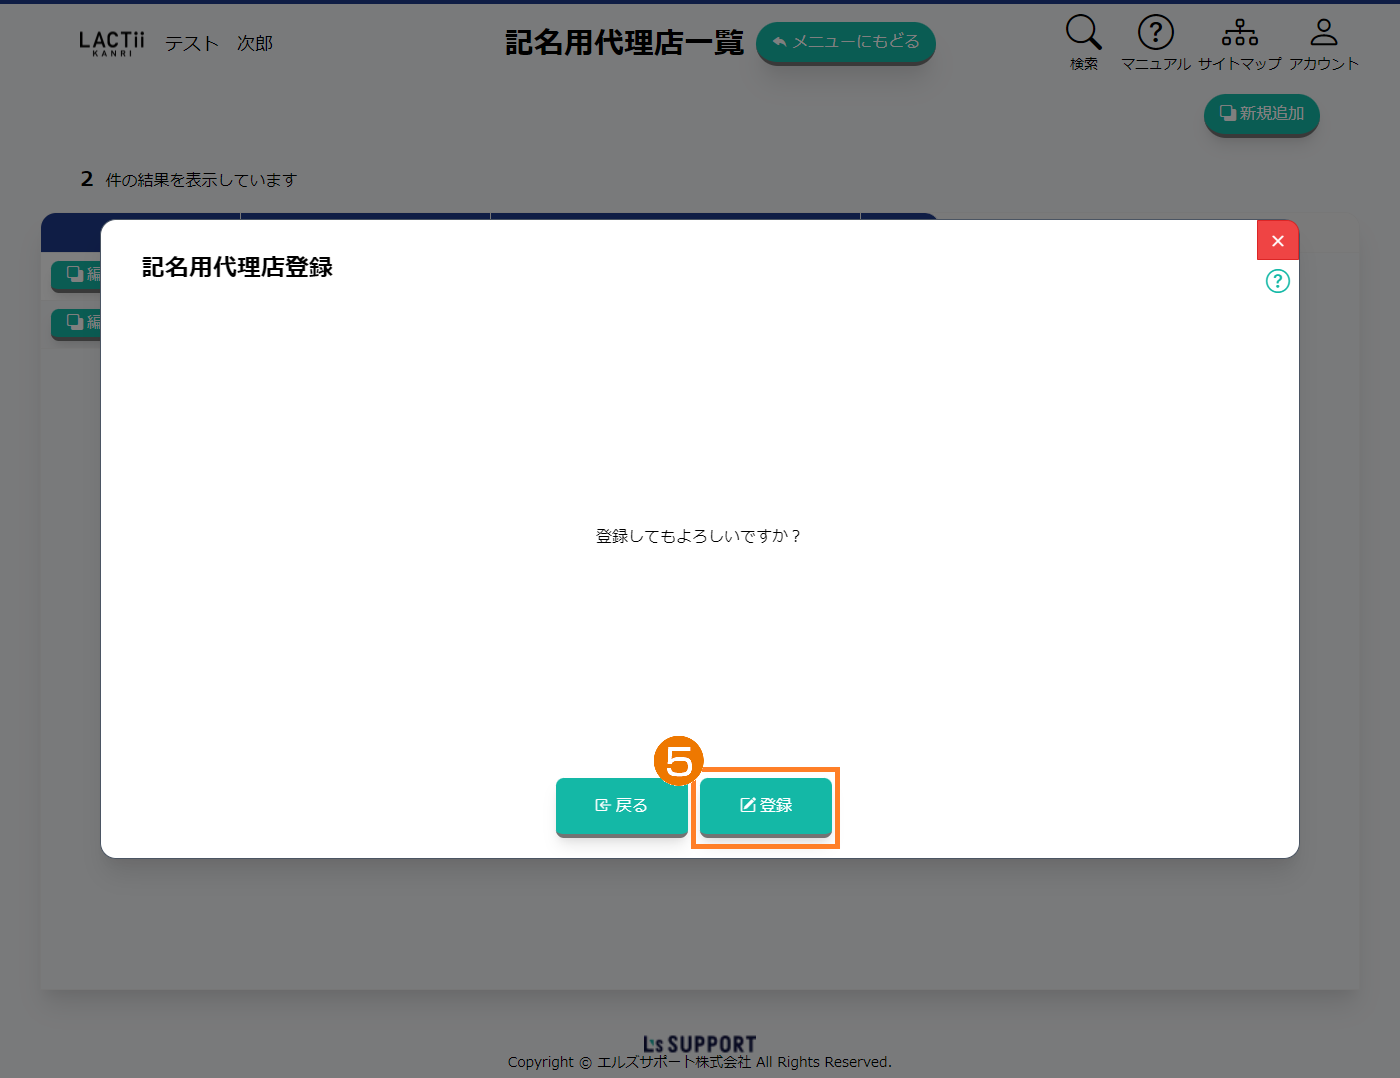
Task: Click the LACTii KANRI logo
Action: tap(111, 43)
